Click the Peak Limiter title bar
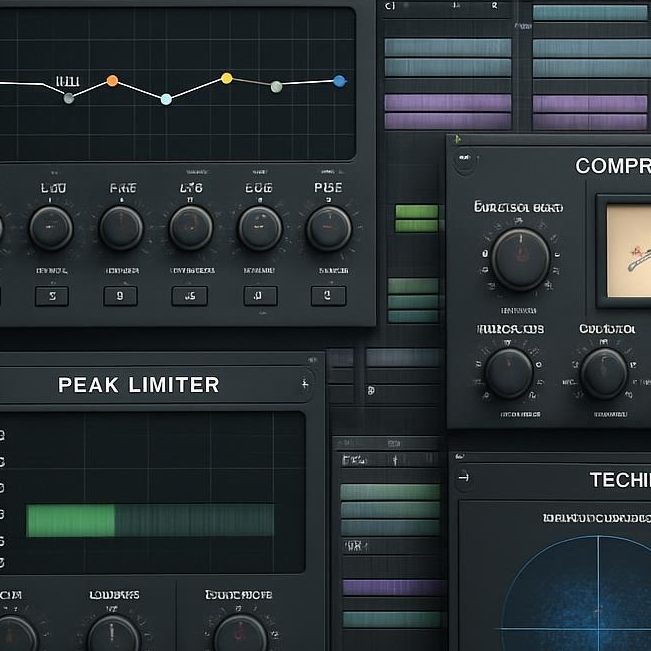651x651 pixels. (140, 385)
